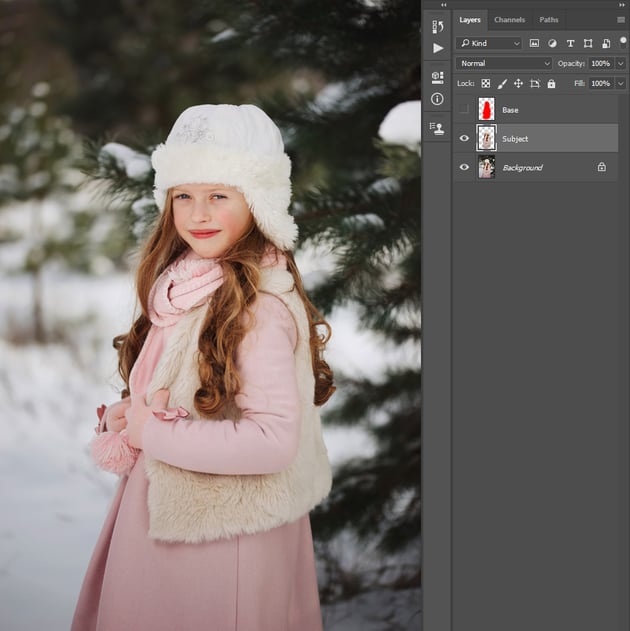The image size is (630, 631).
Task: Hide the Background layer
Action: 464,167
